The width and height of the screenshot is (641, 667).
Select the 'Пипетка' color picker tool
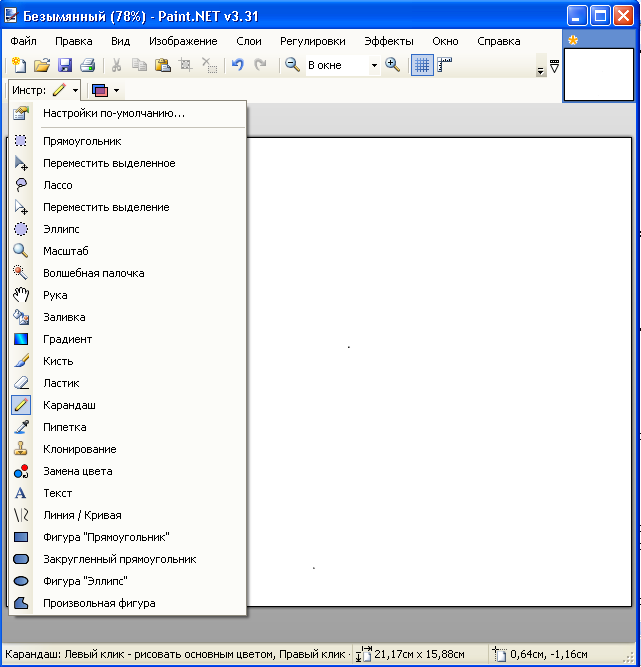click(x=128, y=428)
